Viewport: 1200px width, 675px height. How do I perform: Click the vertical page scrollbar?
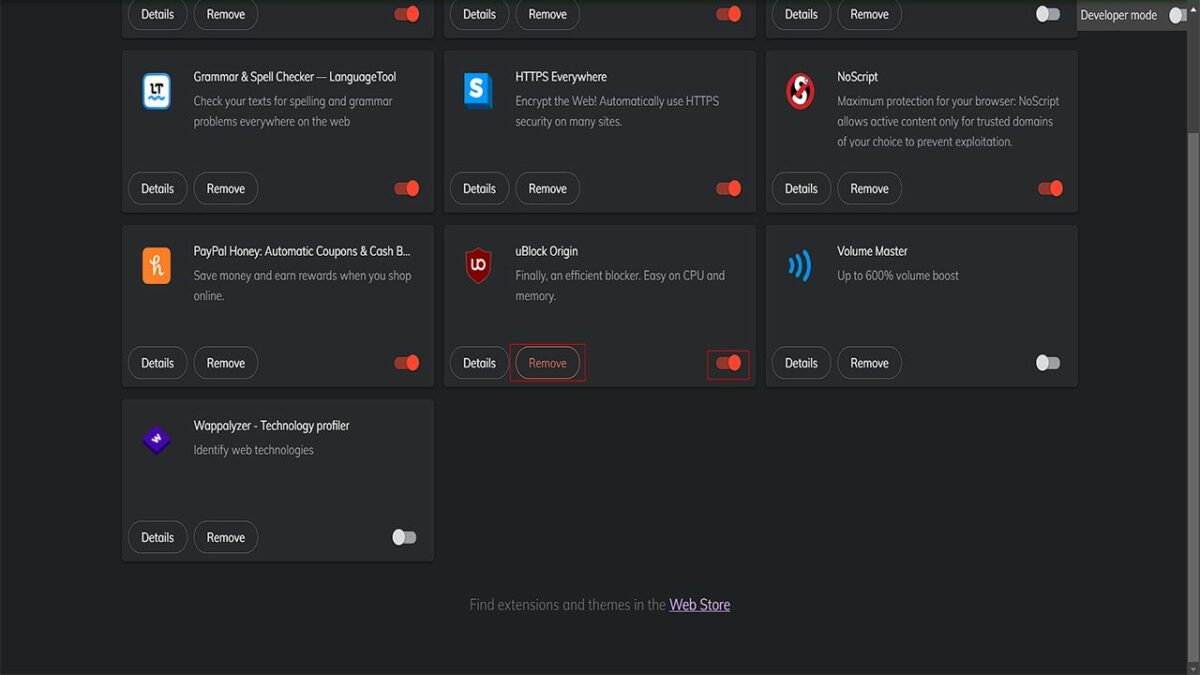(x=1192, y=80)
